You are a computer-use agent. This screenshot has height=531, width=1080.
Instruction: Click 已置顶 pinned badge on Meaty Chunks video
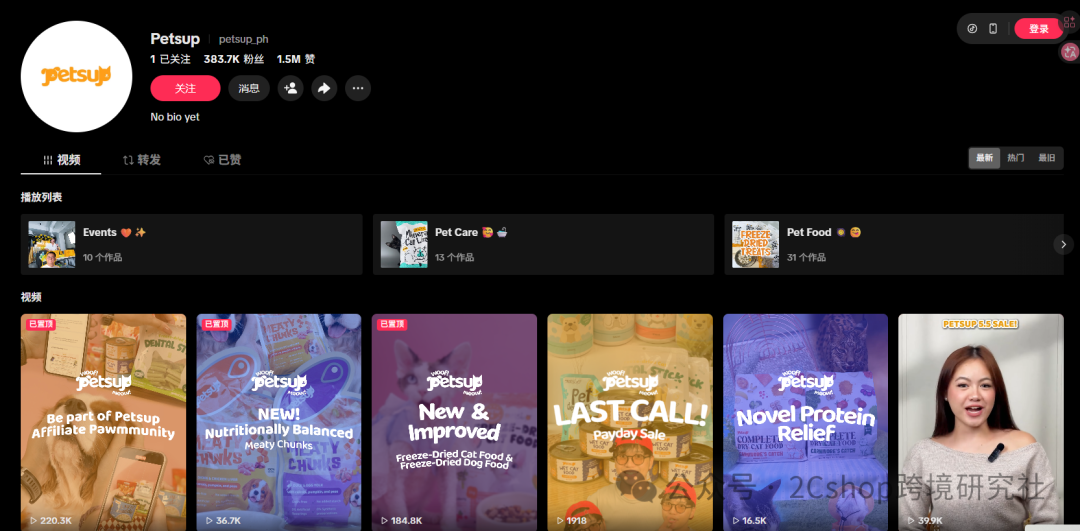click(216, 324)
